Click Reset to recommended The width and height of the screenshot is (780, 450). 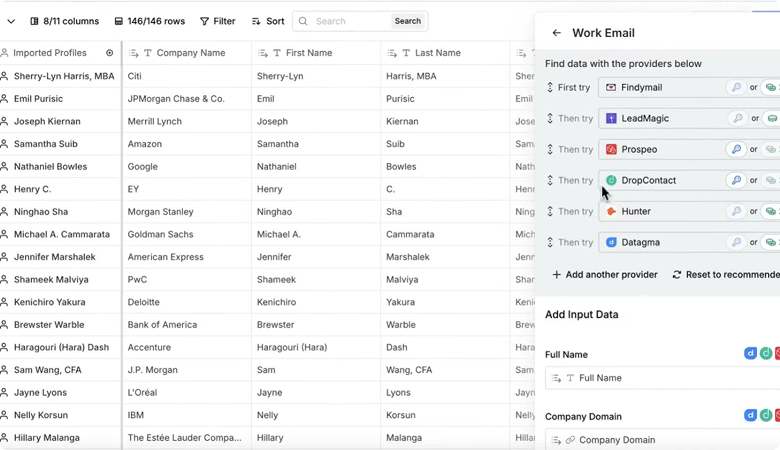pyautogui.click(x=726, y=274)
